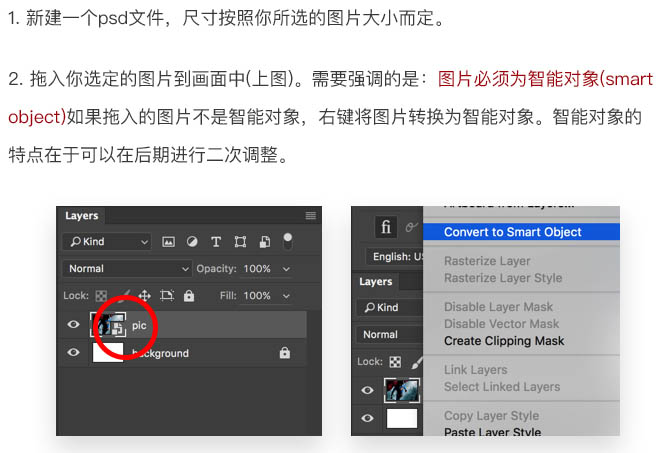The height and width of the screenshot is (453, 658).
Task: Click the smart object filter icon
Action: 264,242
